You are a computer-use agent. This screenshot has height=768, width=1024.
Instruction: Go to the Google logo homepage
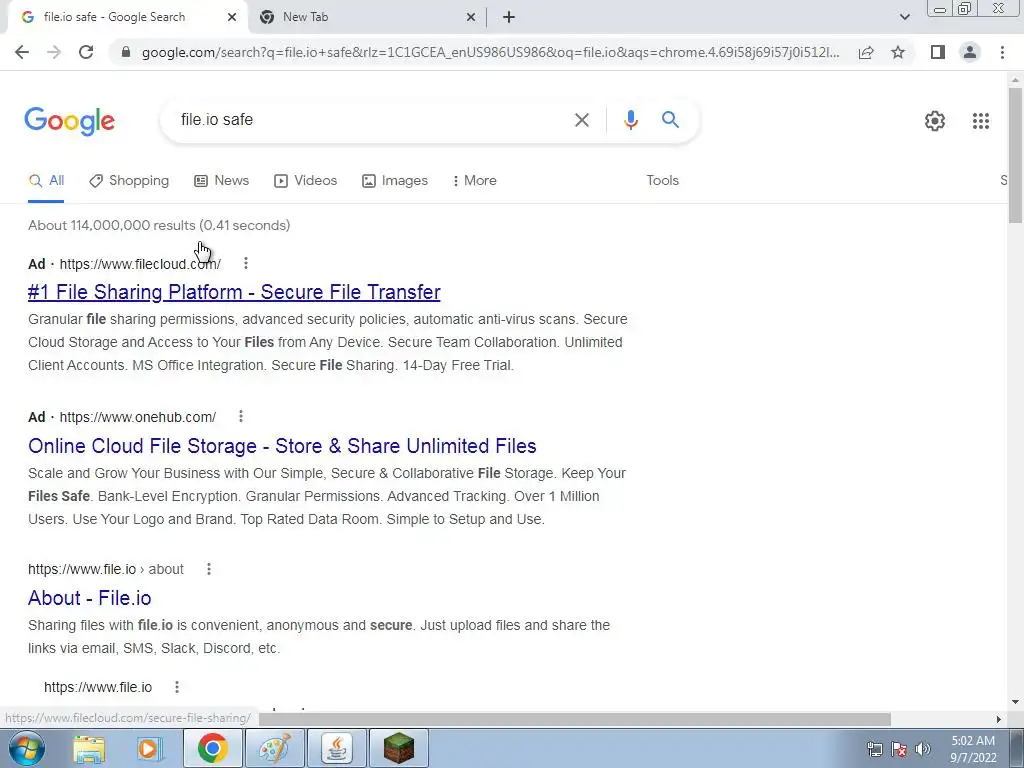(69, 121)
